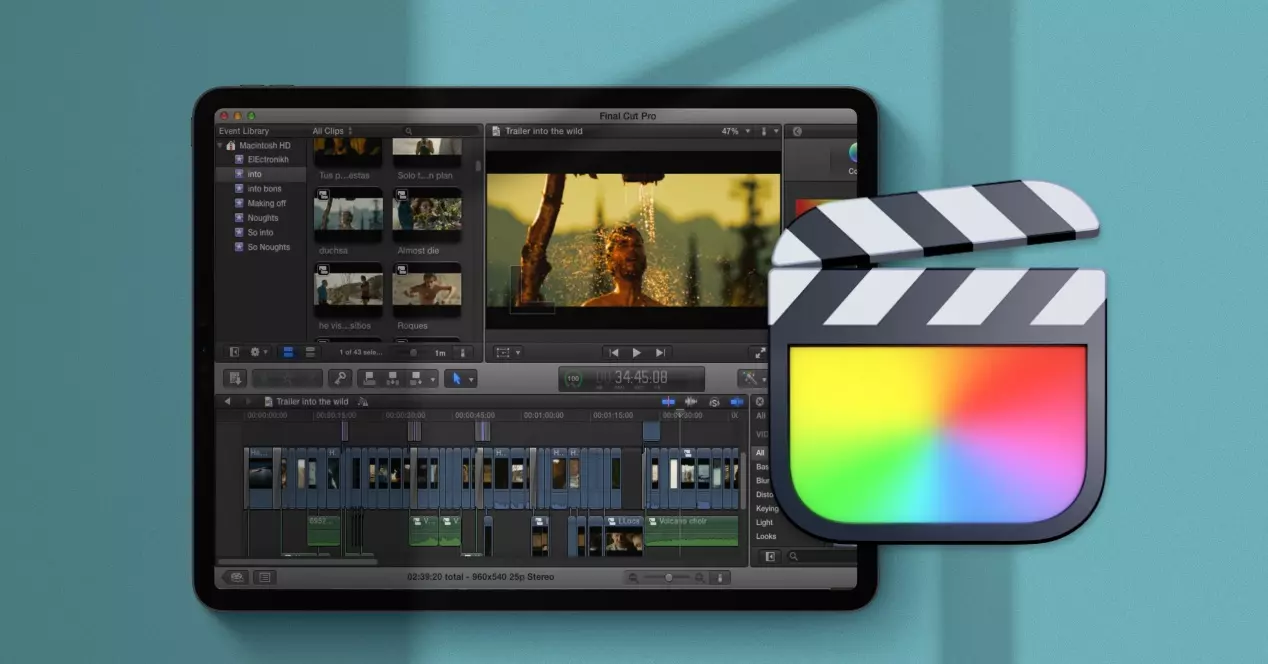Play the clip in the viewer
The image size is (1268, 664).
637,353
